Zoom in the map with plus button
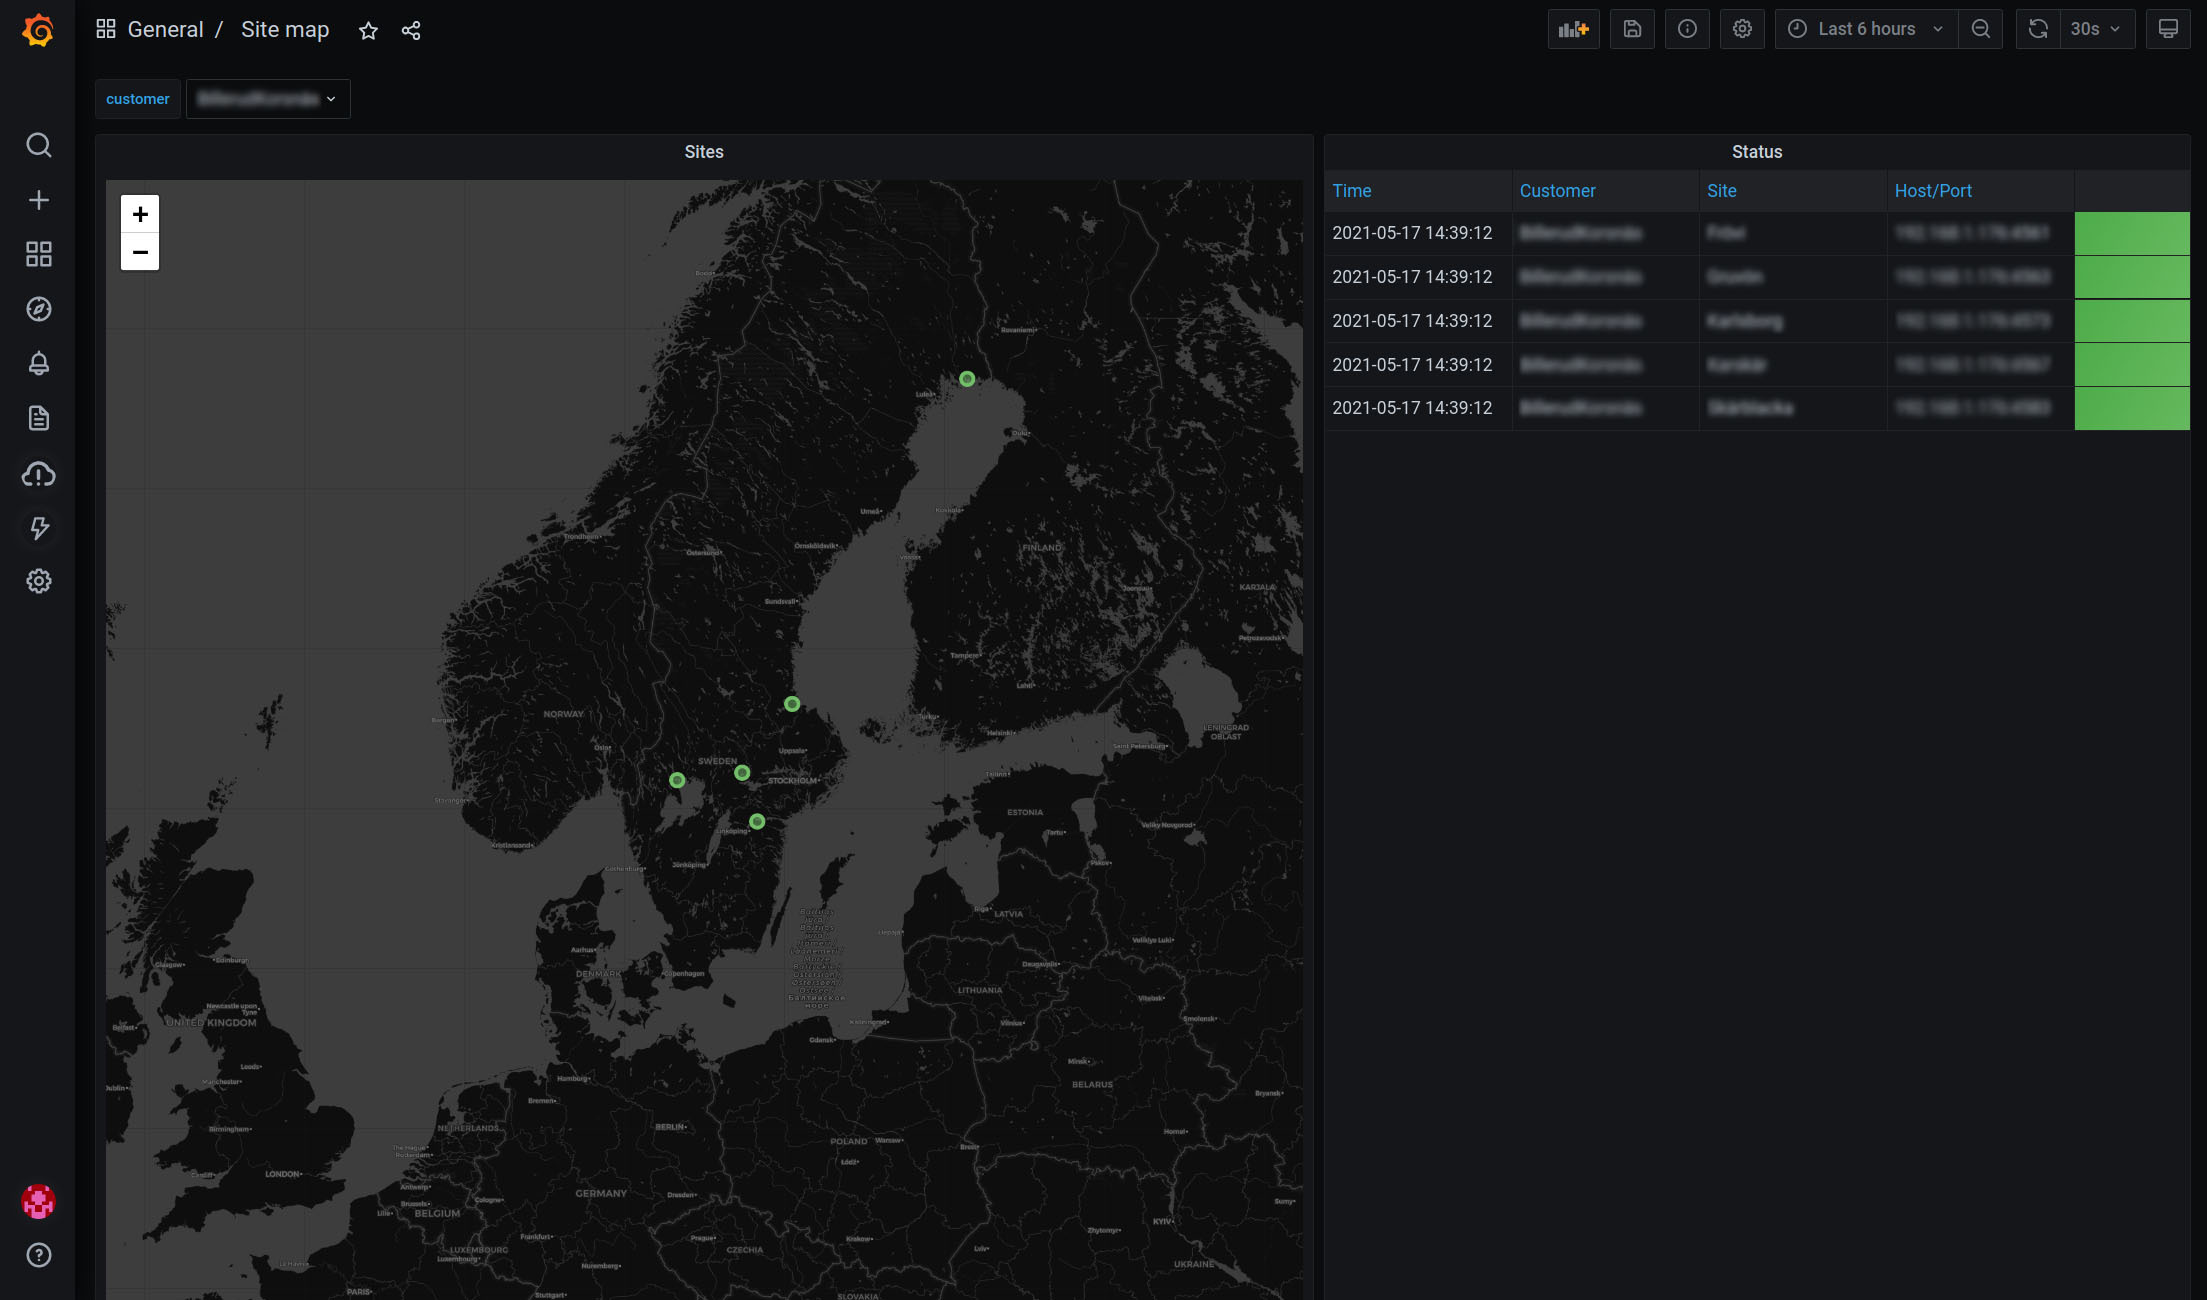Viewport: 2207px width, 1300px height. point(140,214)
